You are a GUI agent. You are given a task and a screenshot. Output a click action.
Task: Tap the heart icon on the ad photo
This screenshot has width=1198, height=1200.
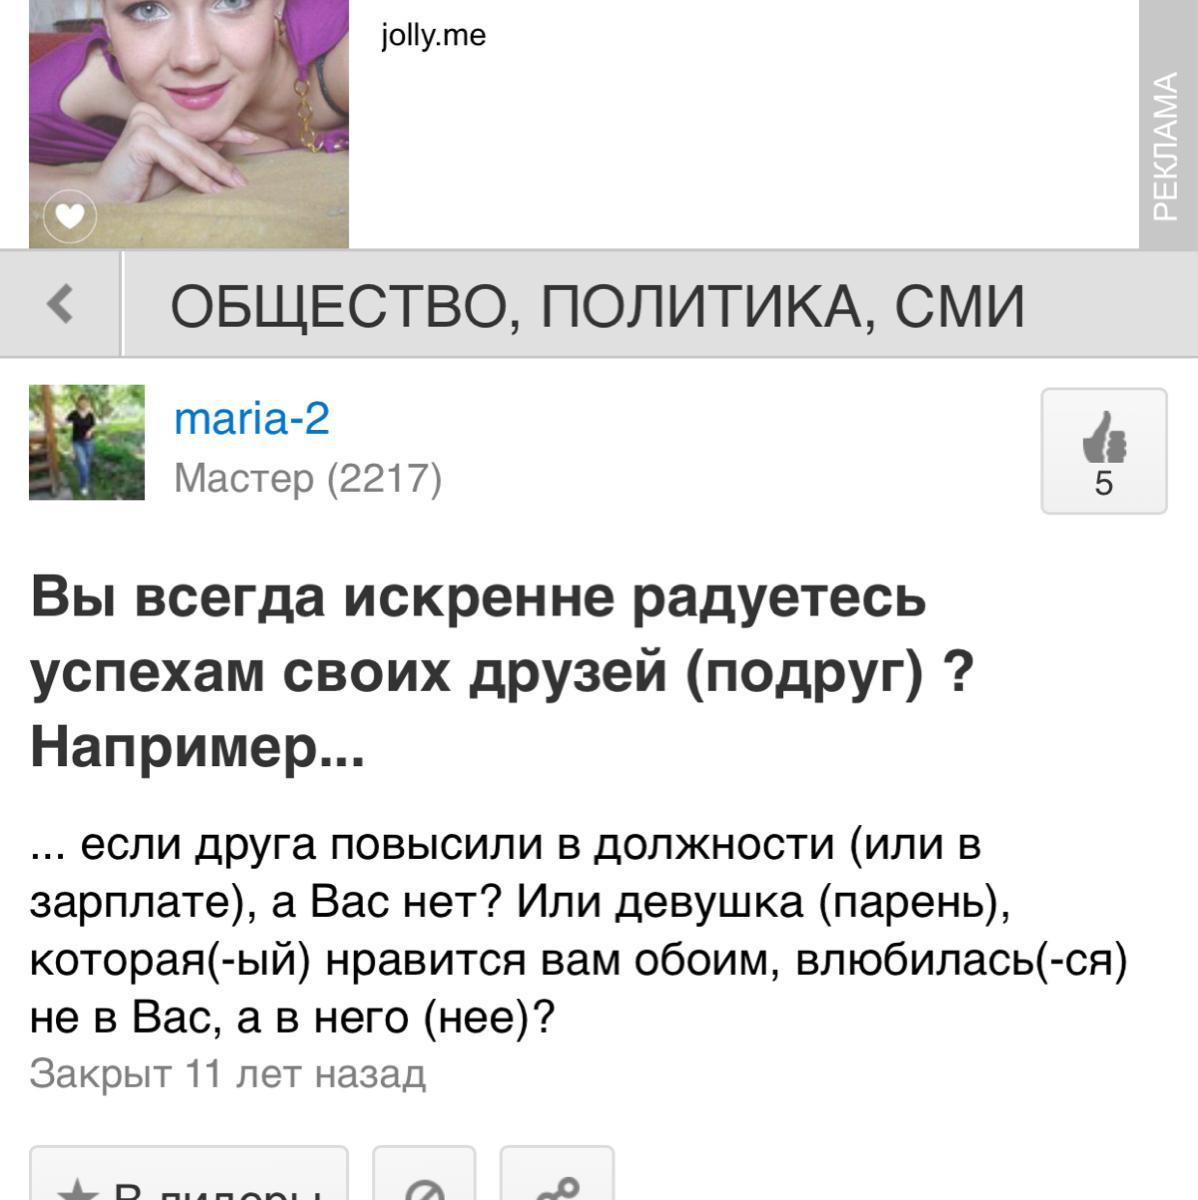pyautogui.click(x=70, y=215)
